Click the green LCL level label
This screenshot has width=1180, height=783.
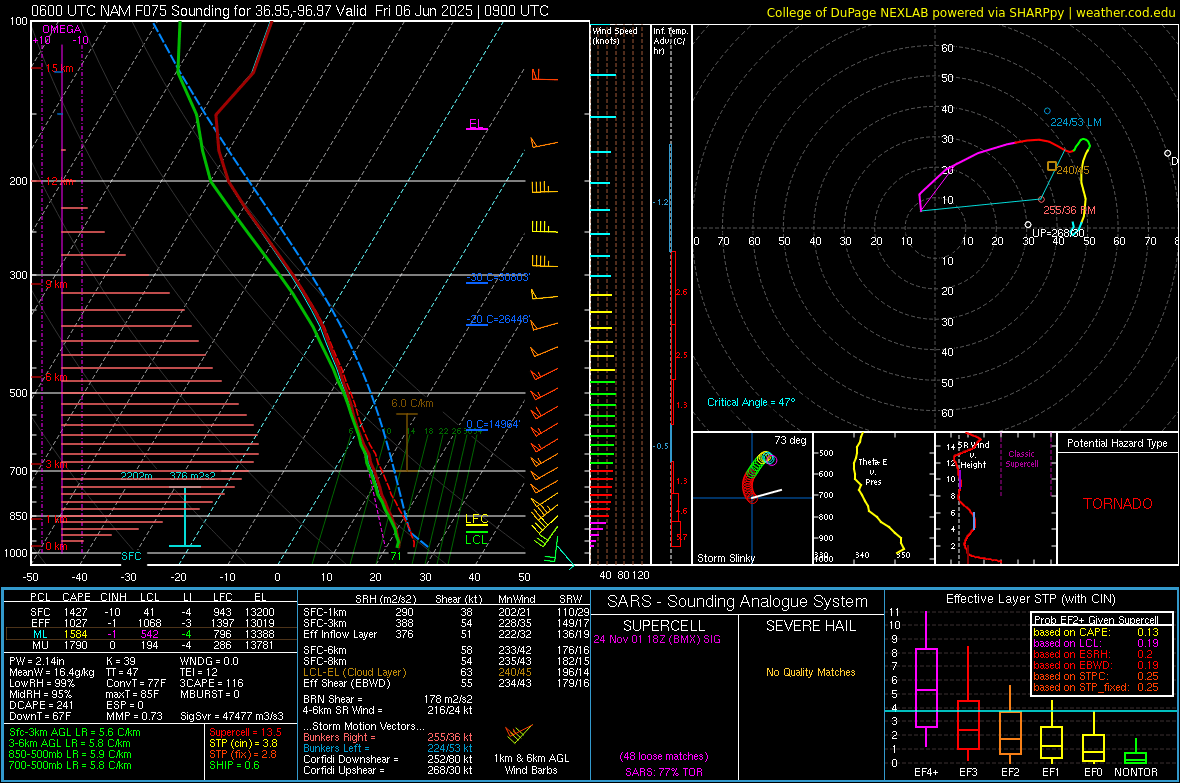pyautogui.click(x=476, y=540)
